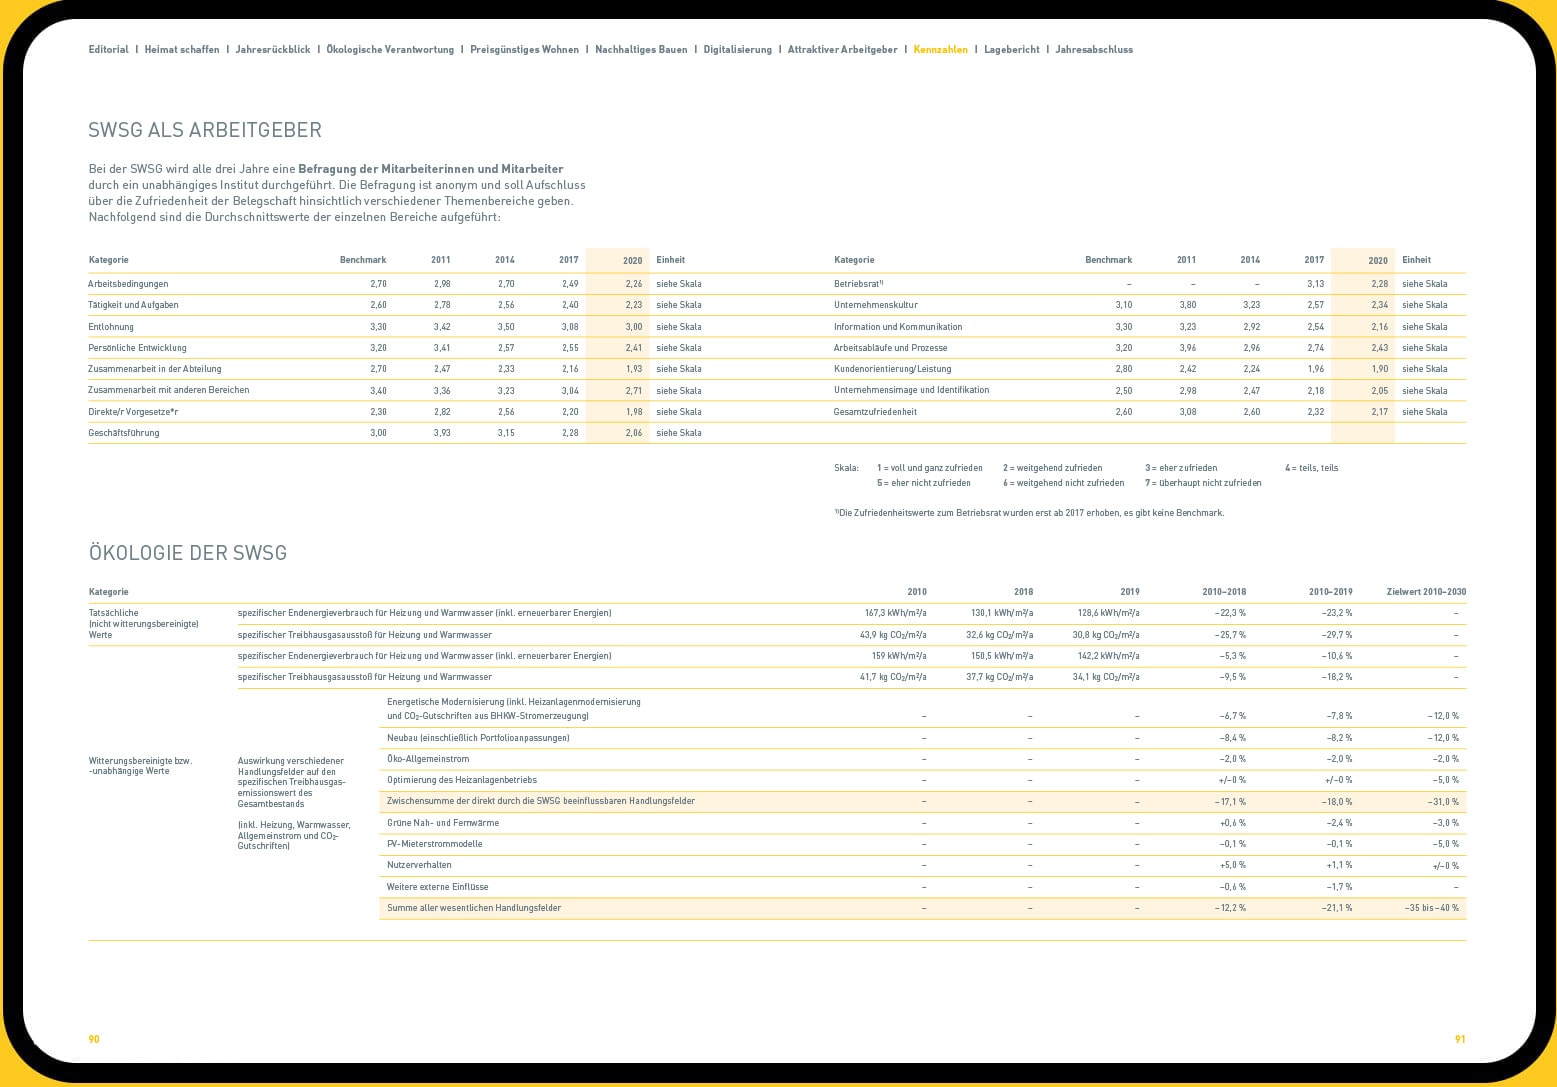
Task: Select Ökologische Verantwortung navigation item
Action: coord(390,50)
